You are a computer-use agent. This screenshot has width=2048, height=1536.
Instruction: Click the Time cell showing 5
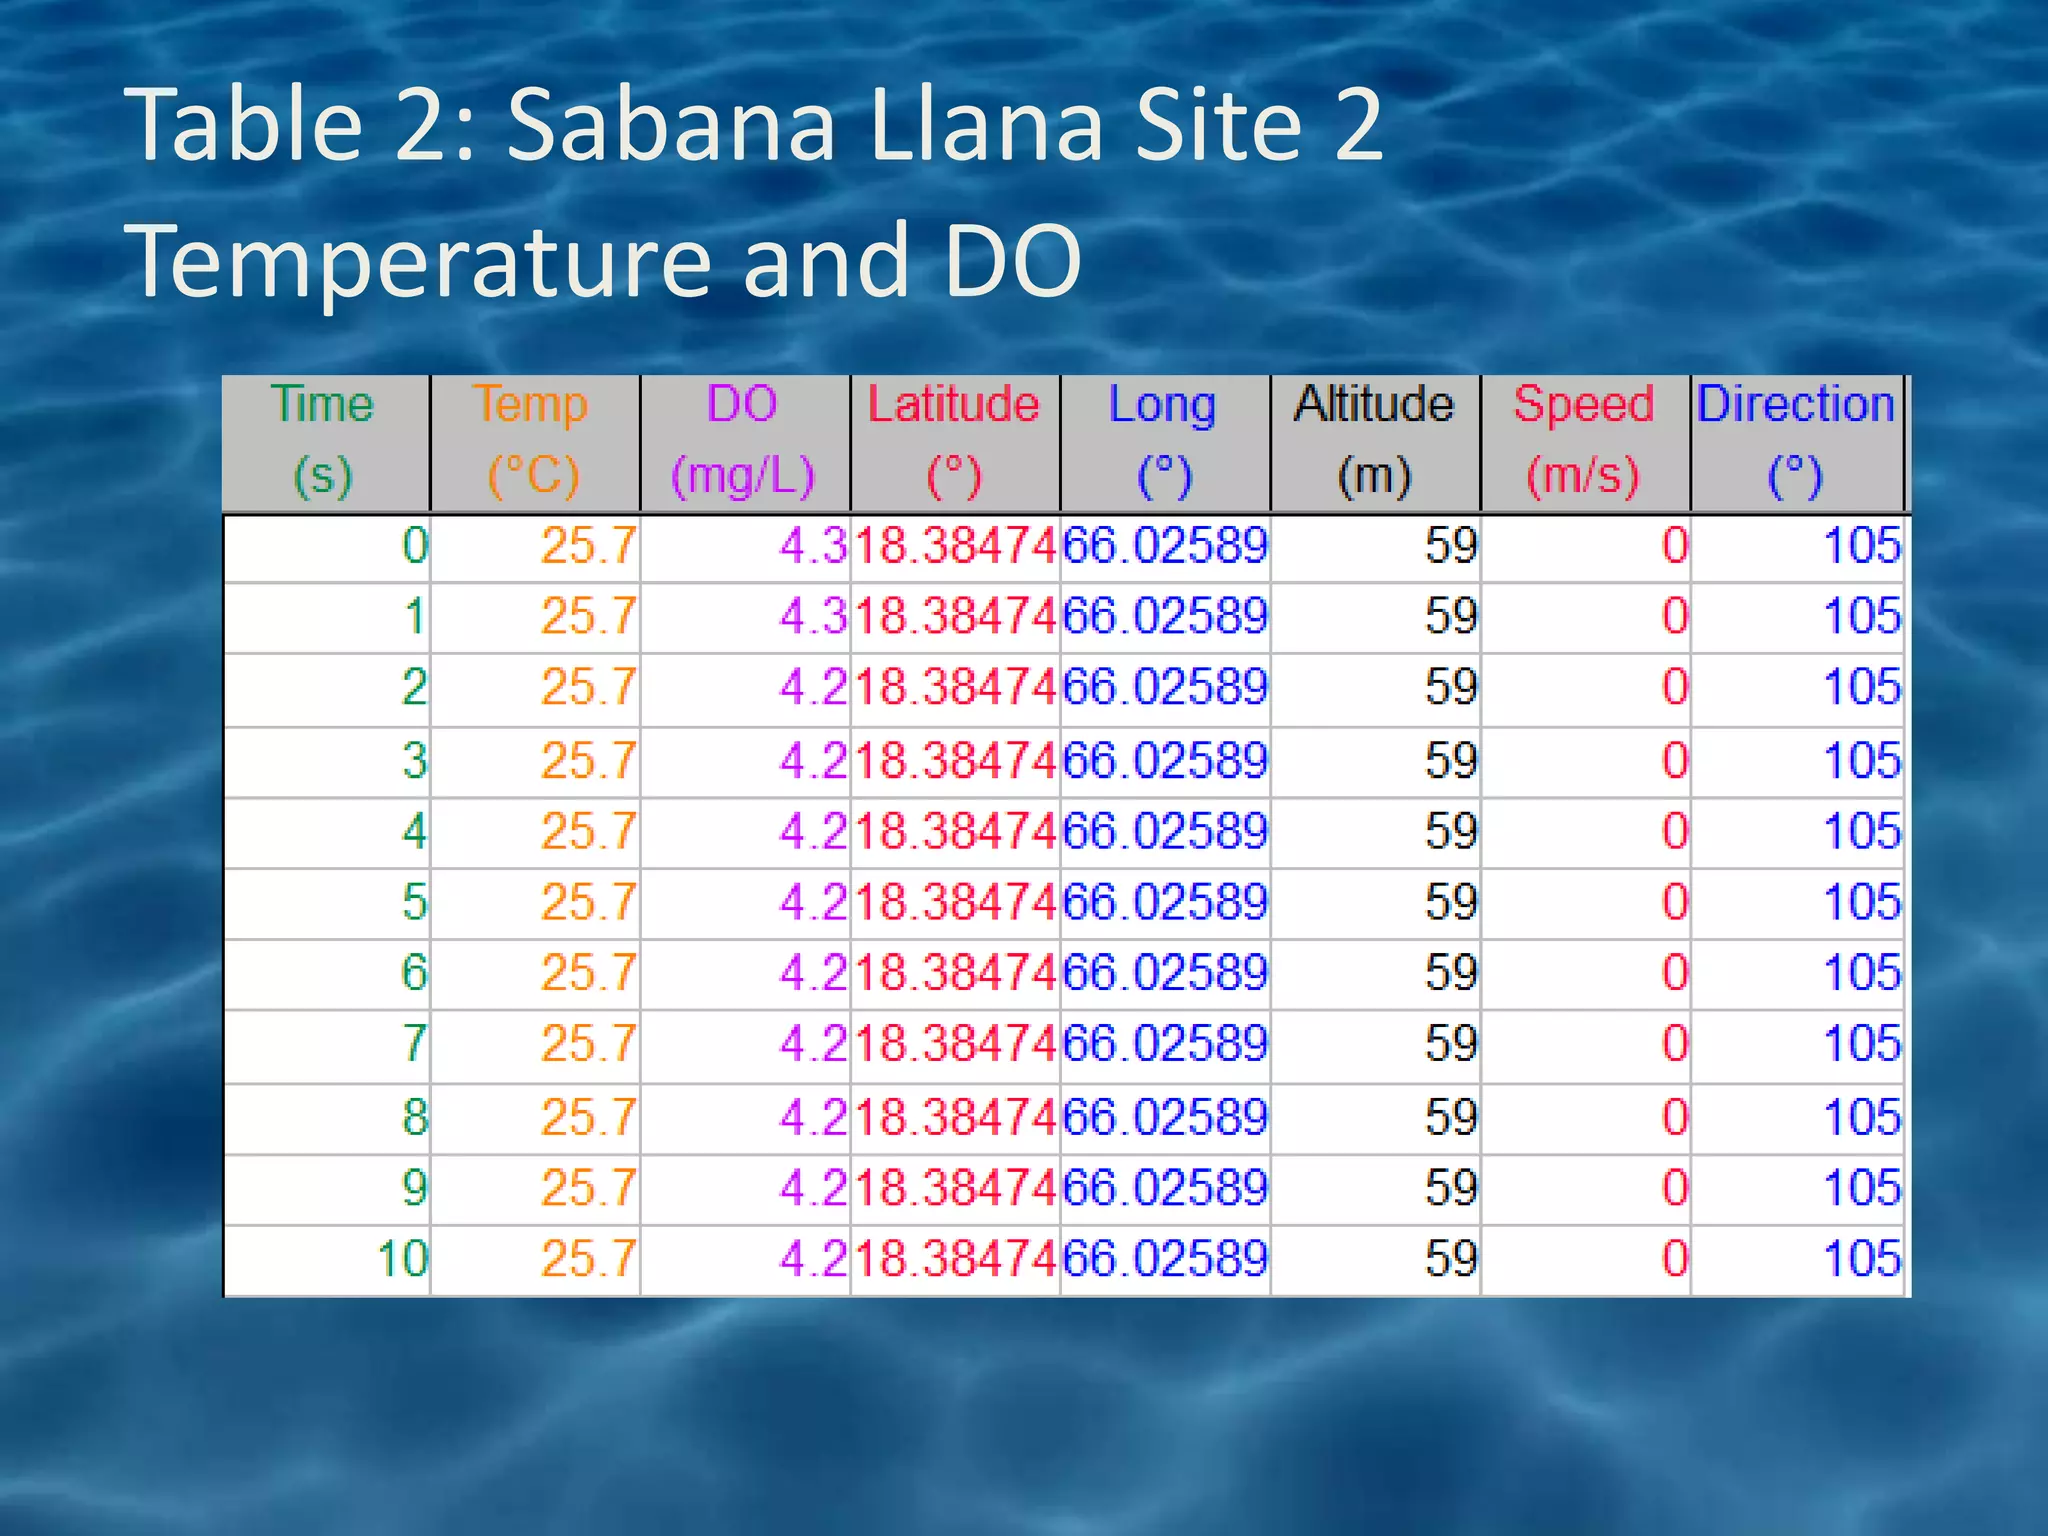coord(326,904)
